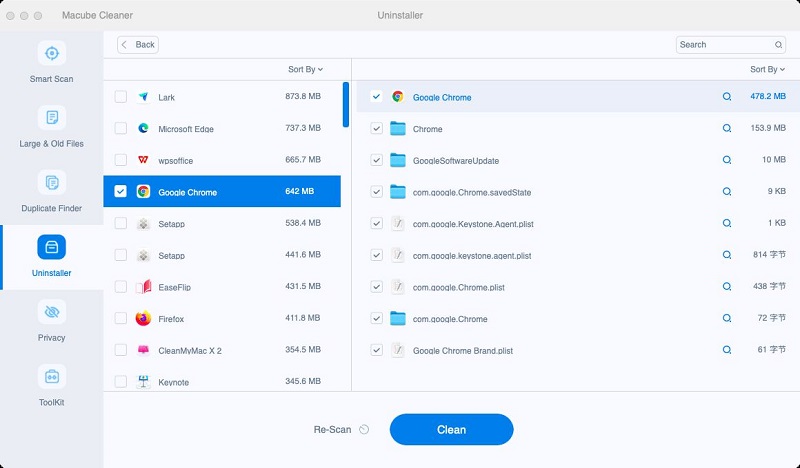Screen dimensions: 800x468
Task: Click the Keynote app icon
Action: 143,382
